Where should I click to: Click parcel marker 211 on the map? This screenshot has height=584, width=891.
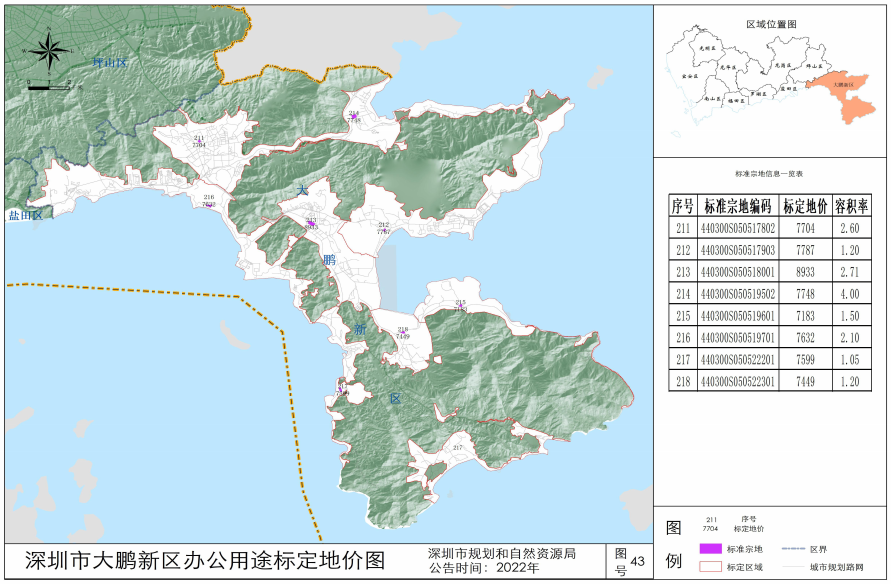(199, 141)
